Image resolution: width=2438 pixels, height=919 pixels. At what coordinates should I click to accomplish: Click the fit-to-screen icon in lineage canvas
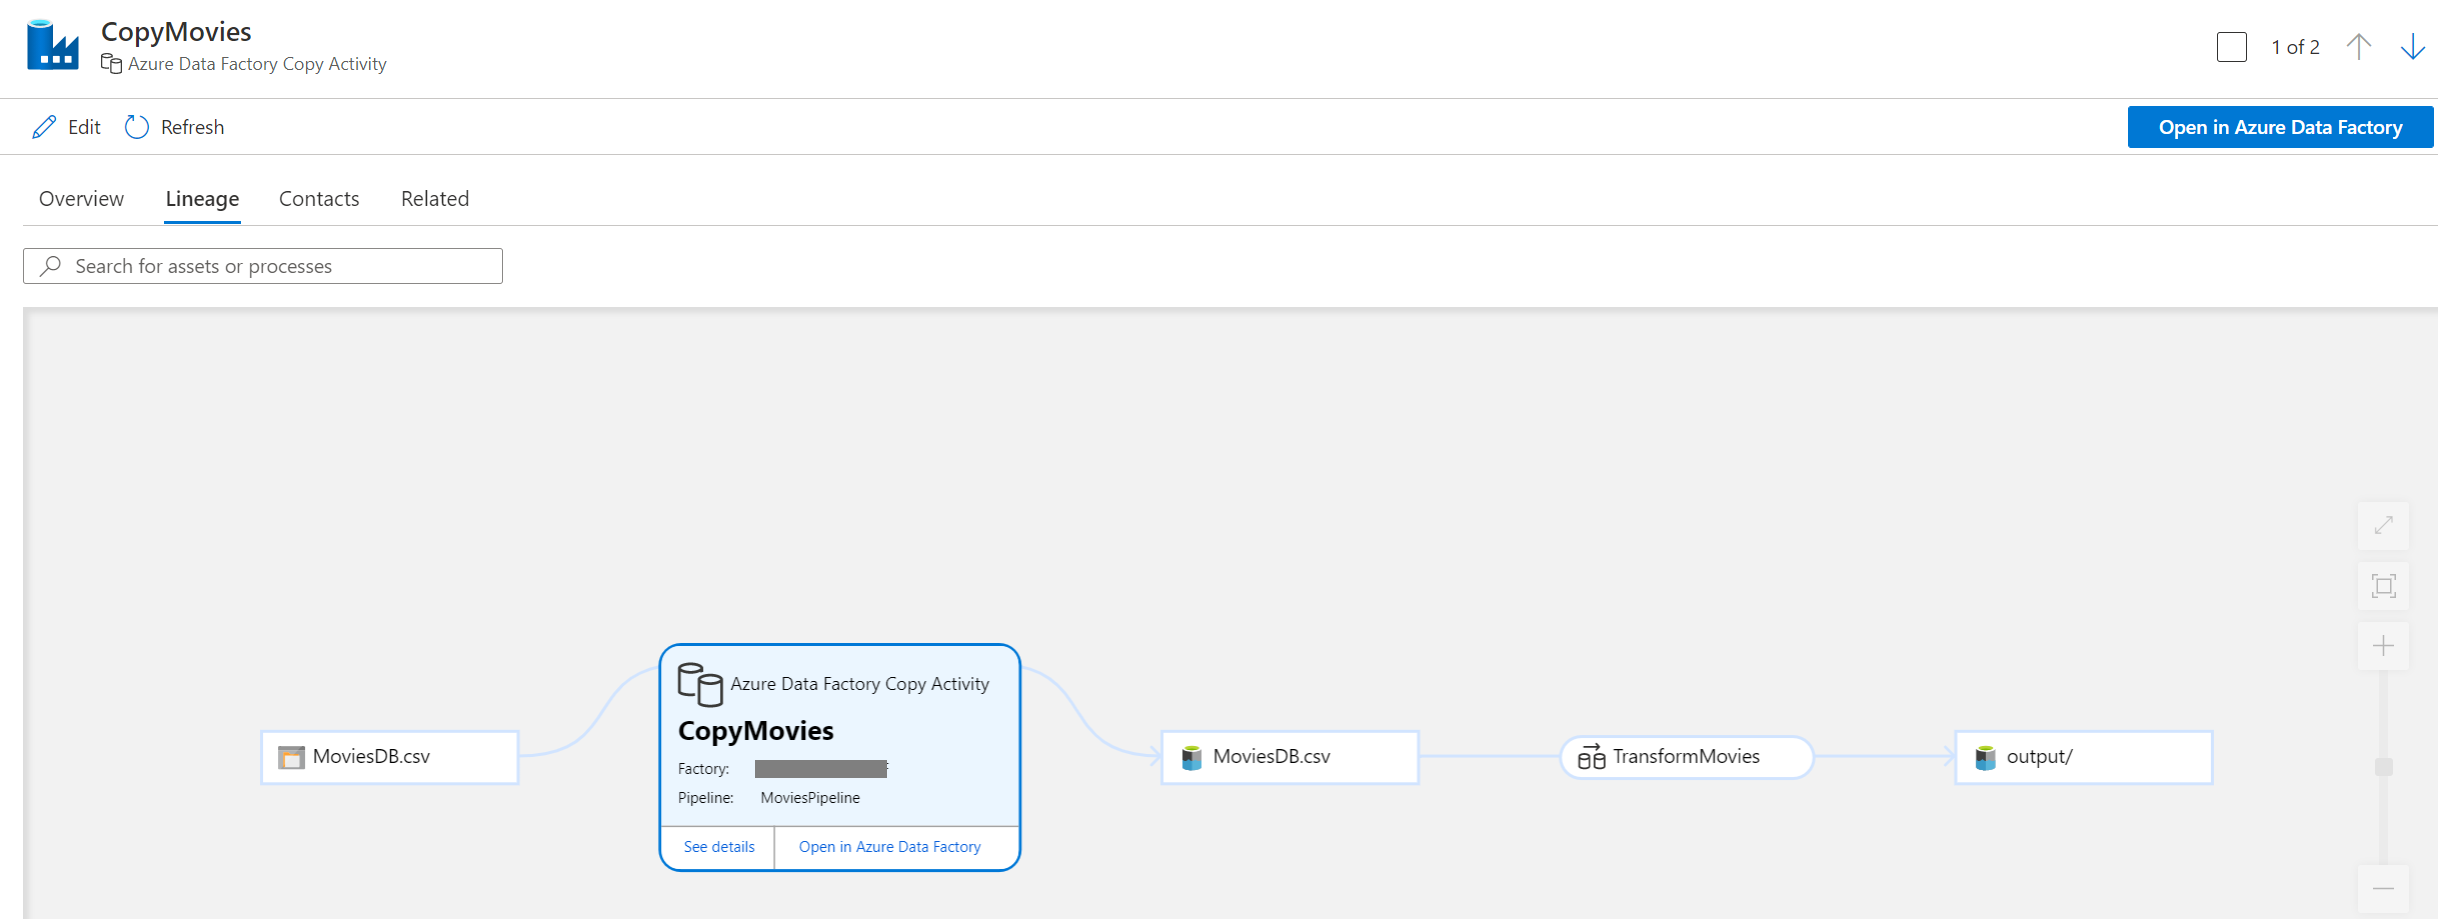(x=2384, y=586)
